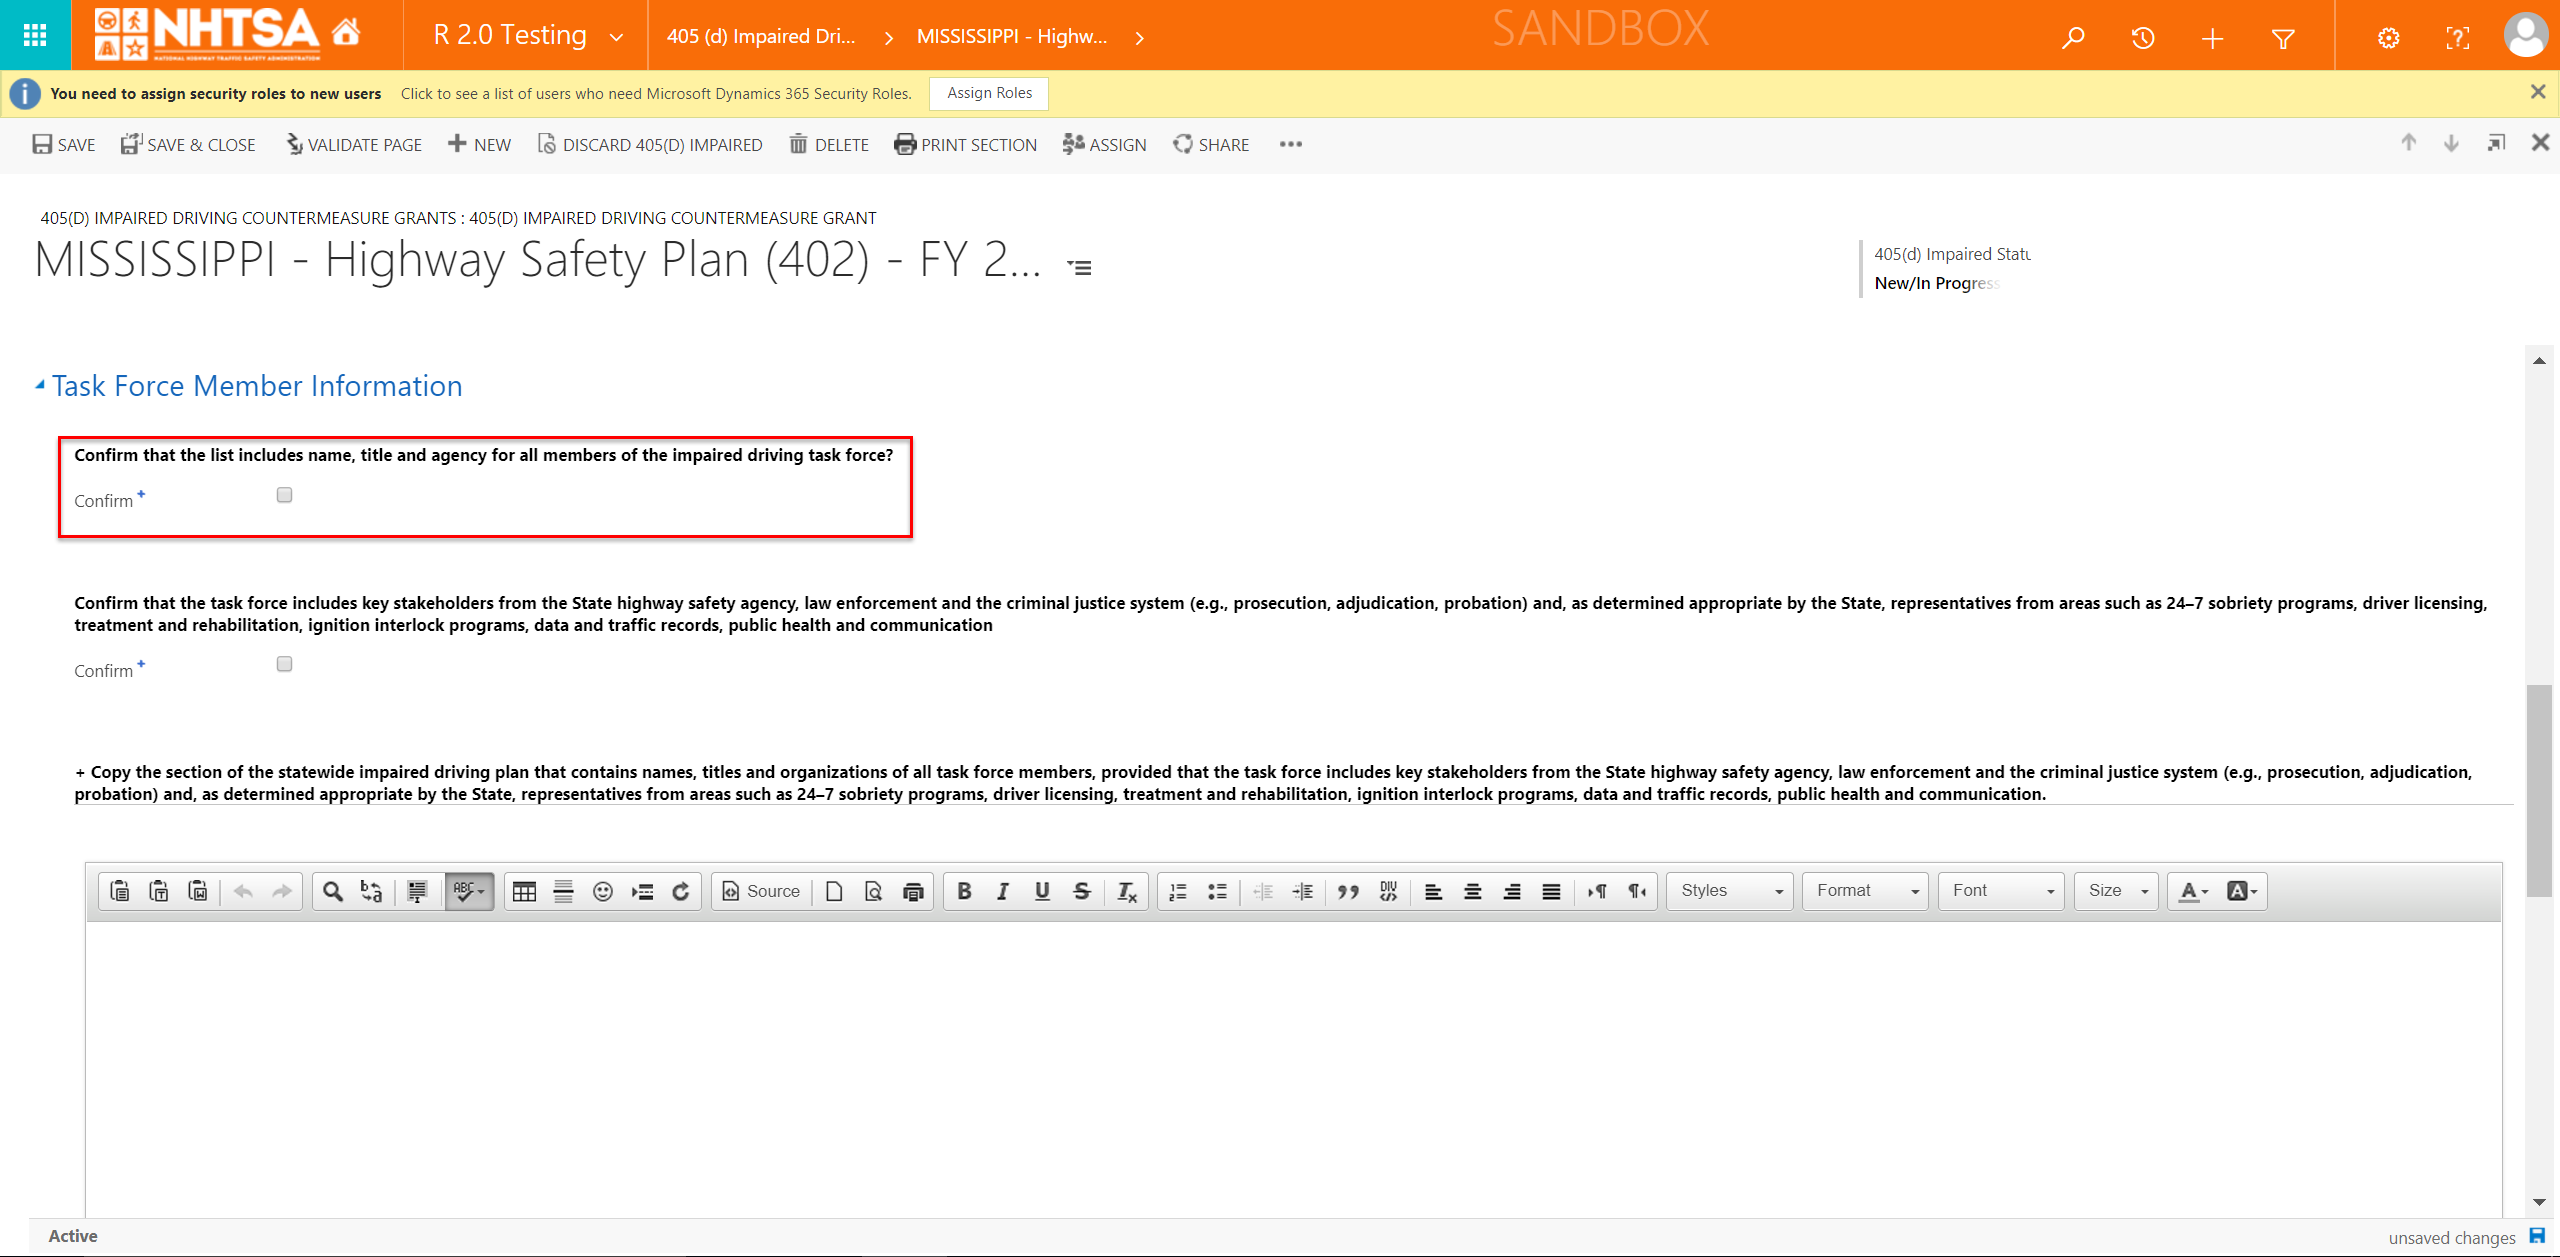2560x1257 pixels.
Task: Toggle Source view in editor
Action: click(762, 891)
